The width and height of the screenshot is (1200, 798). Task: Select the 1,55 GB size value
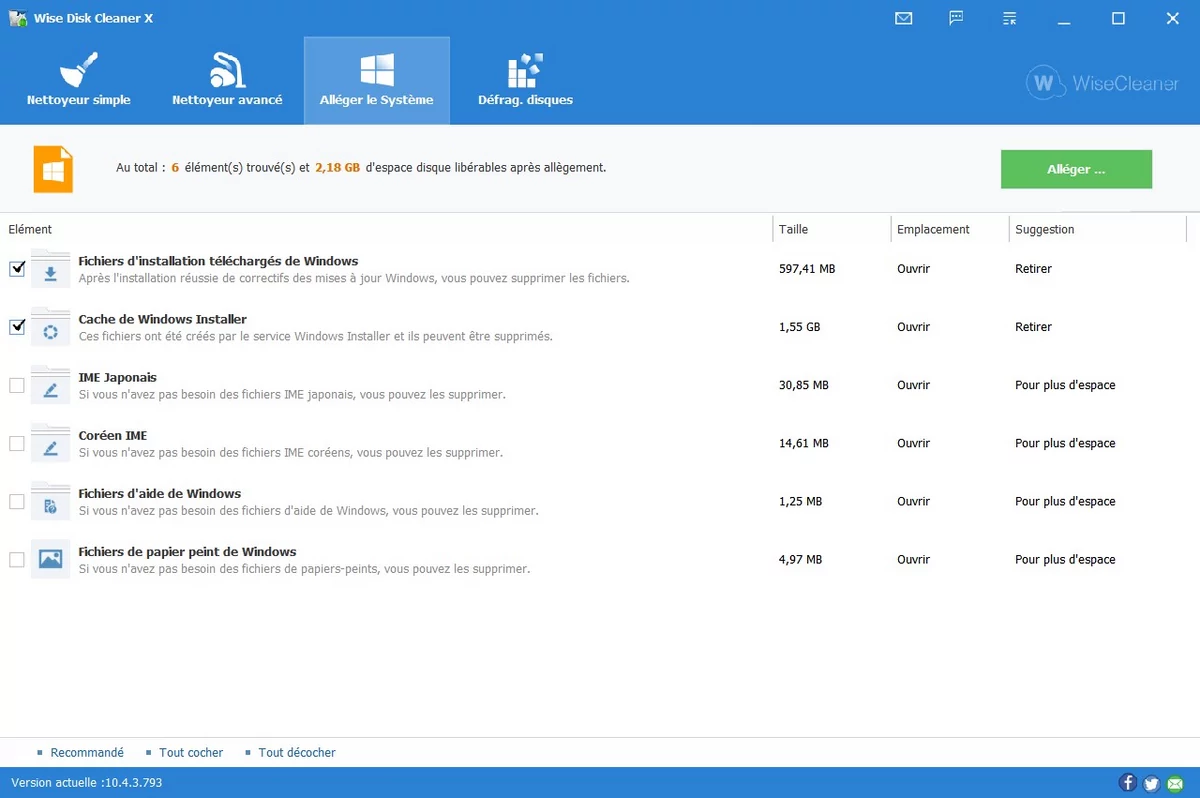coord(799,327)
